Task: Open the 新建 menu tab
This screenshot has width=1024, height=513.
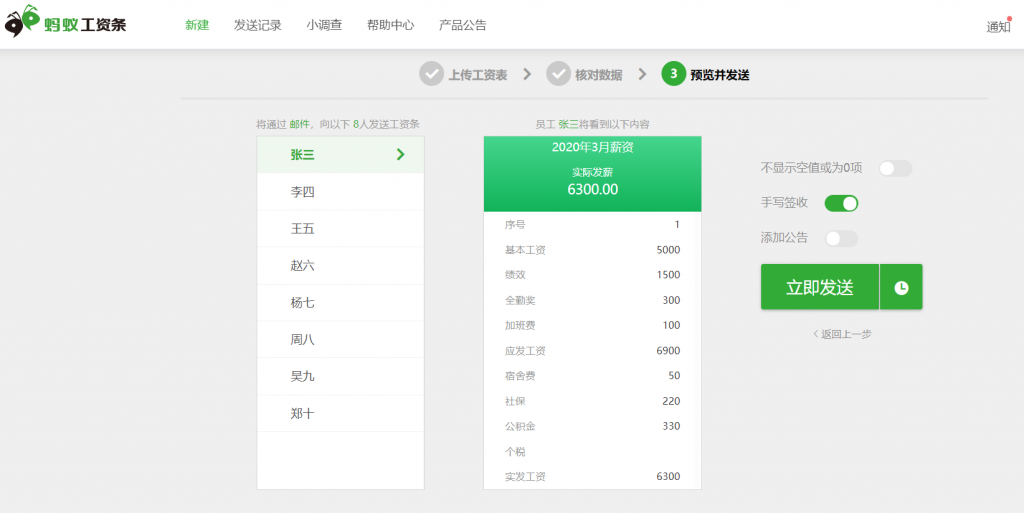Action: pyautogui.click(x=197, y=25)
